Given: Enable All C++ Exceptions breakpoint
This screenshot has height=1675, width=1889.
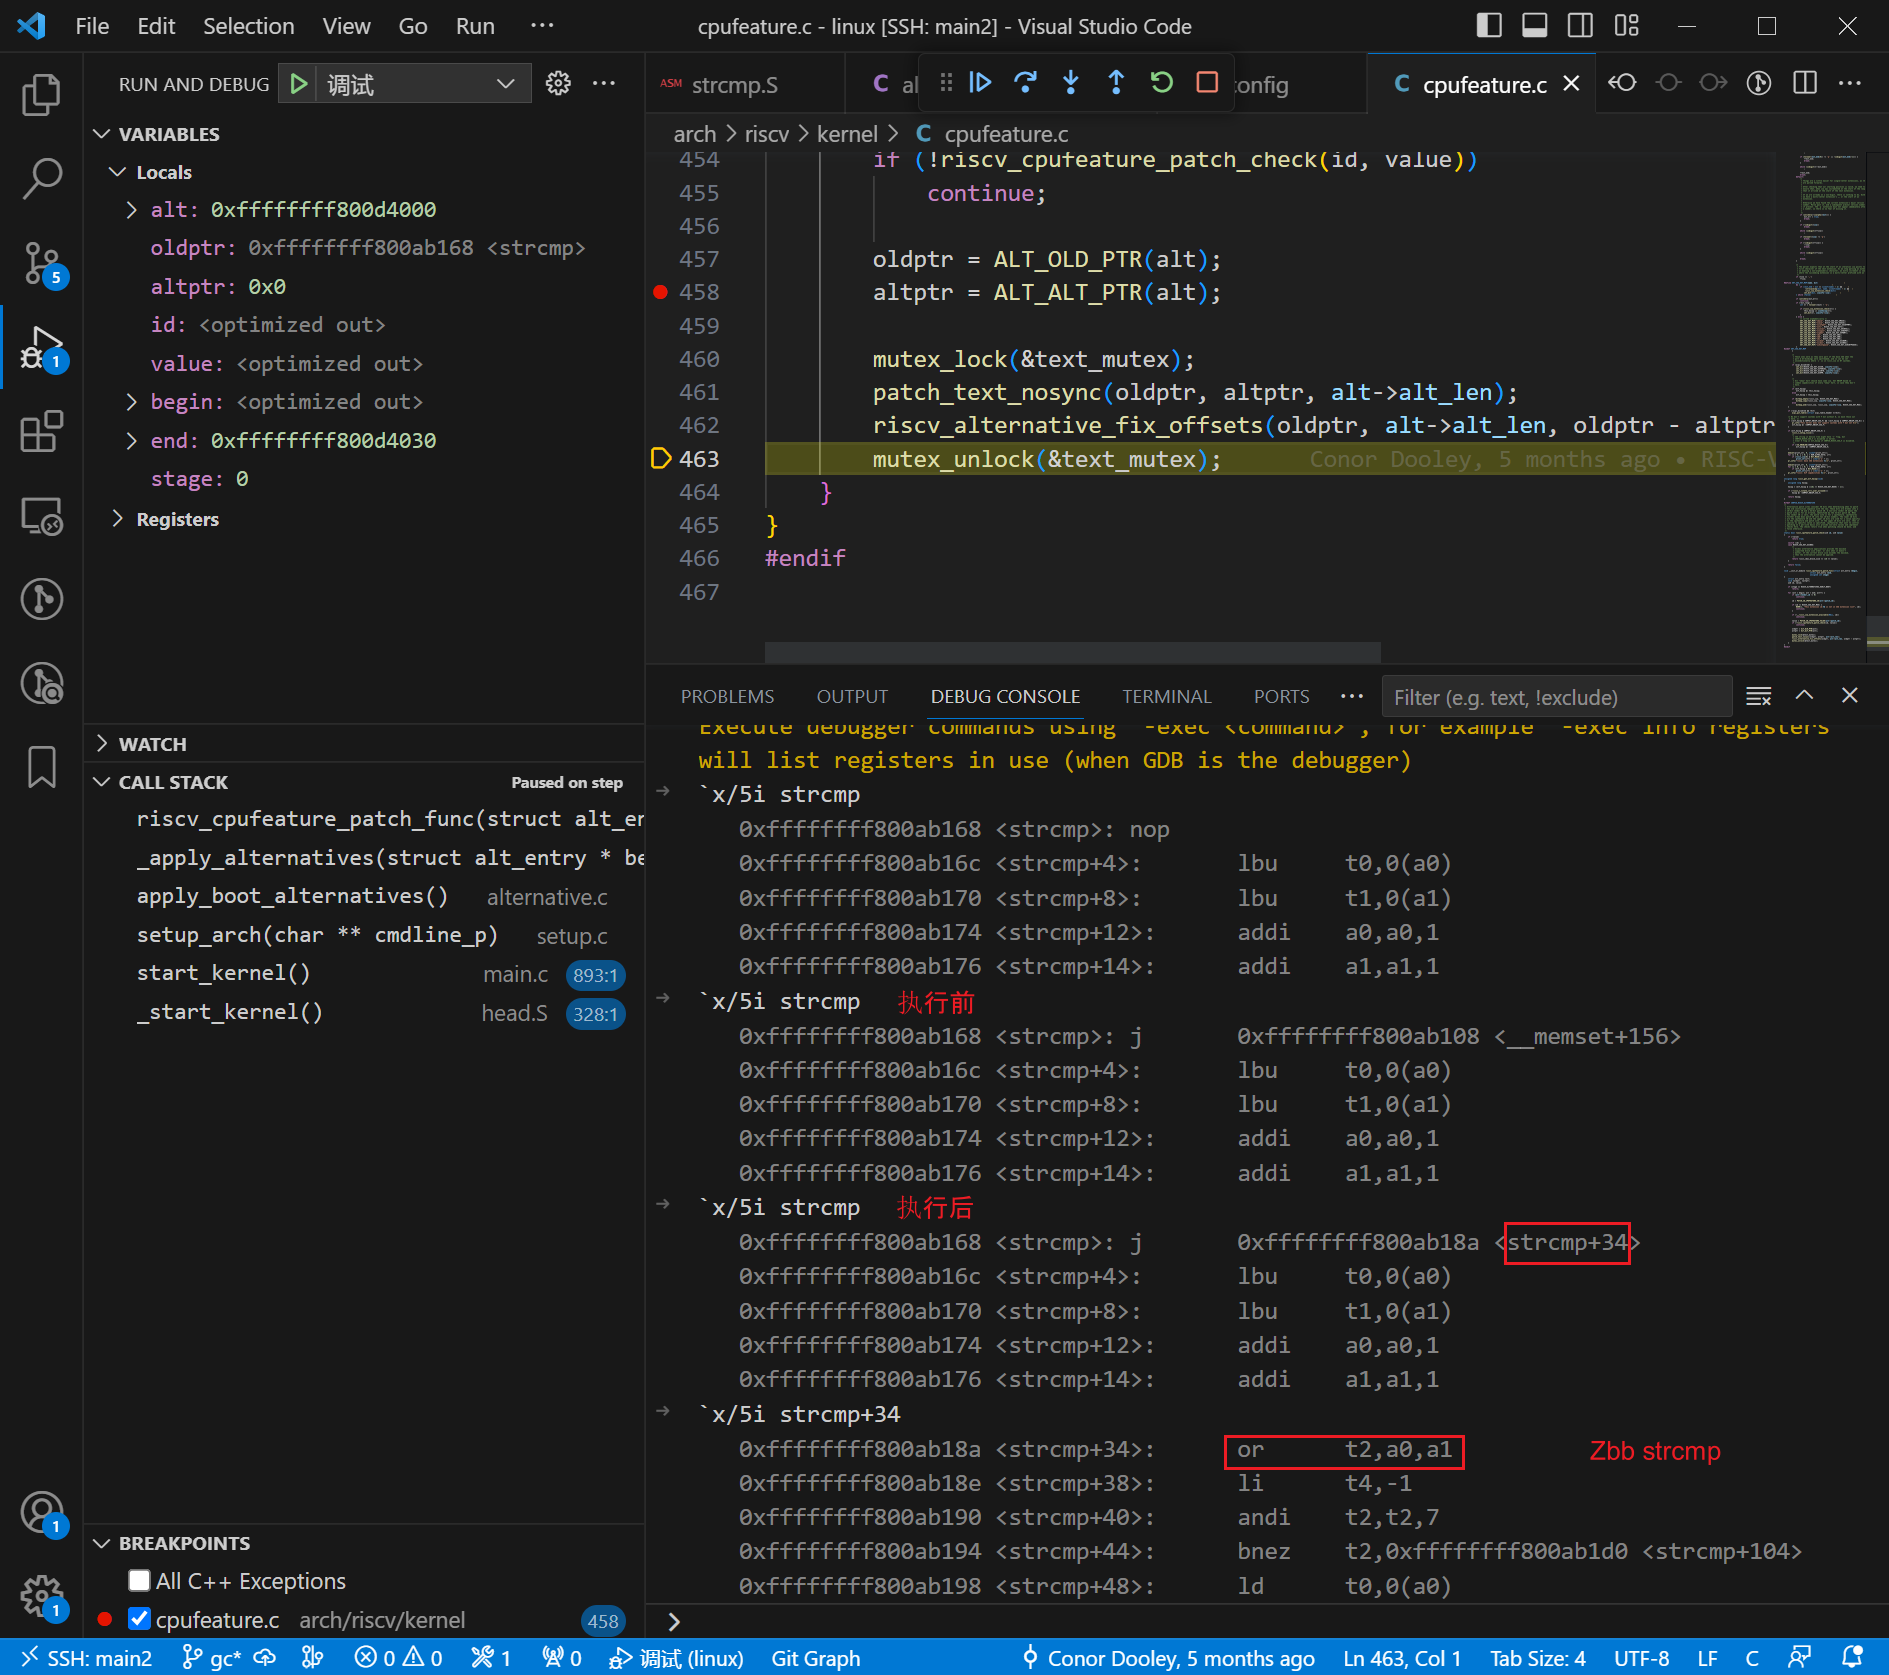Looking at the screenshot, I should [x=140, y=1581].
